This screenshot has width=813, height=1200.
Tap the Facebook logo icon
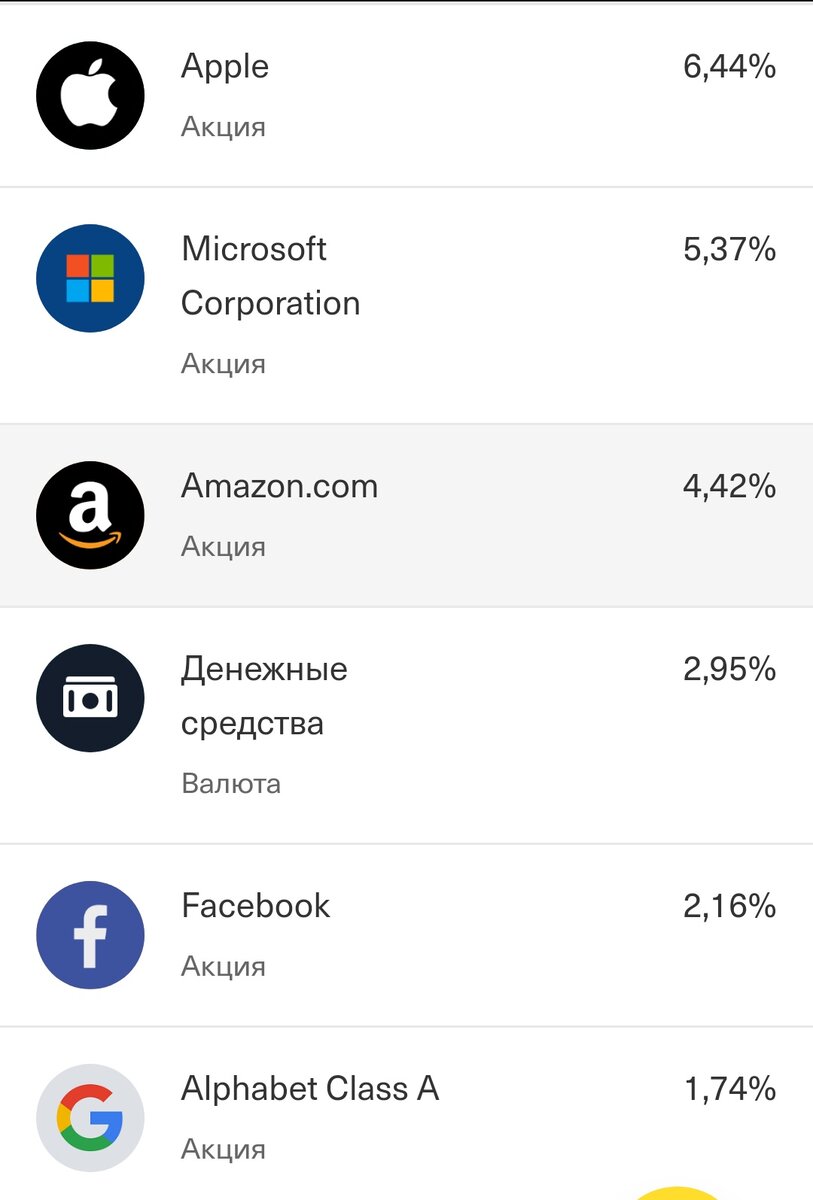click(x=90, y=935)
